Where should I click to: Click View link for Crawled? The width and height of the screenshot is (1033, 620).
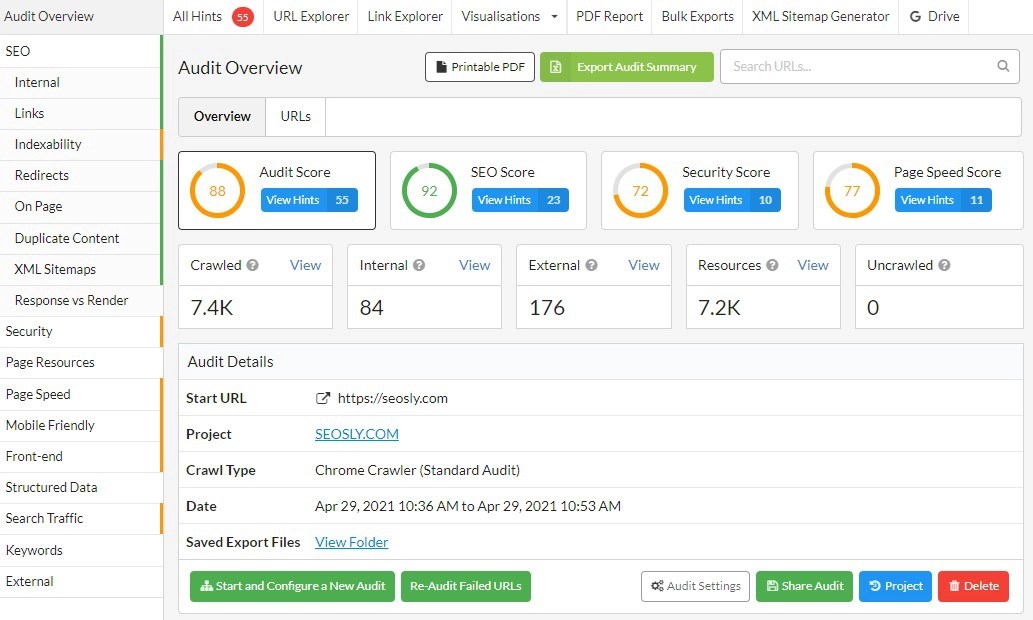305,265
